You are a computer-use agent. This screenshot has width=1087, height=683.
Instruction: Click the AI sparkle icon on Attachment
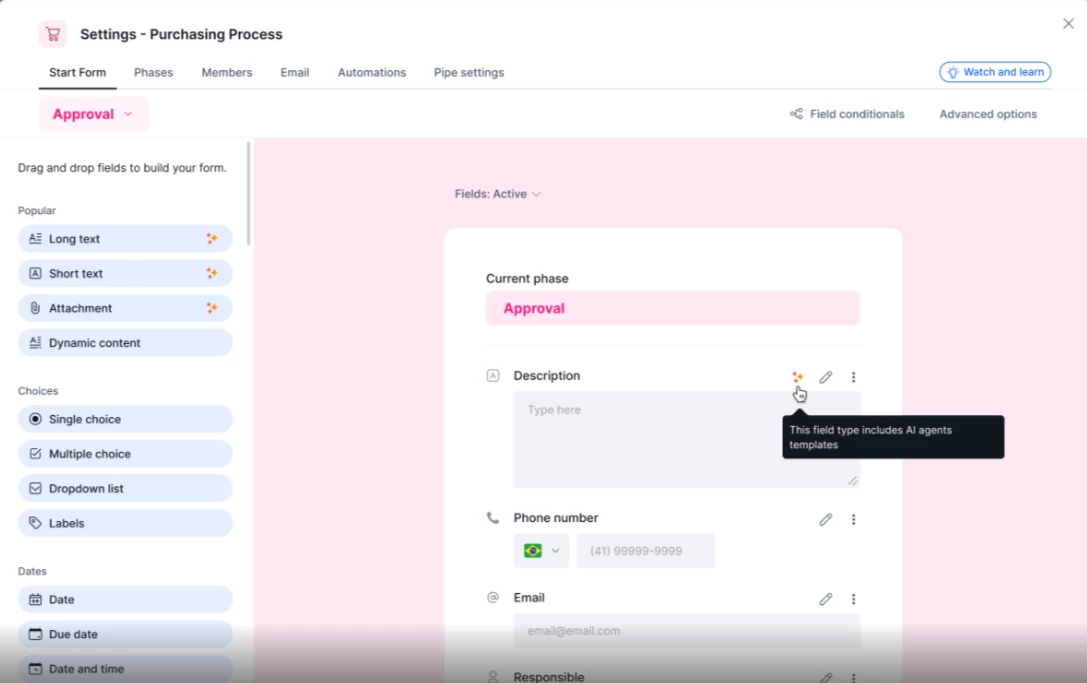pyautogui.click(x=211, y=308)
